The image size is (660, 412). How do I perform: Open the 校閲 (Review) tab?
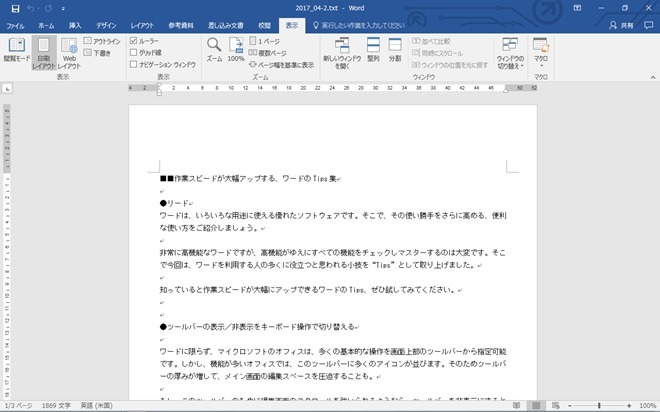click(263, 23)
